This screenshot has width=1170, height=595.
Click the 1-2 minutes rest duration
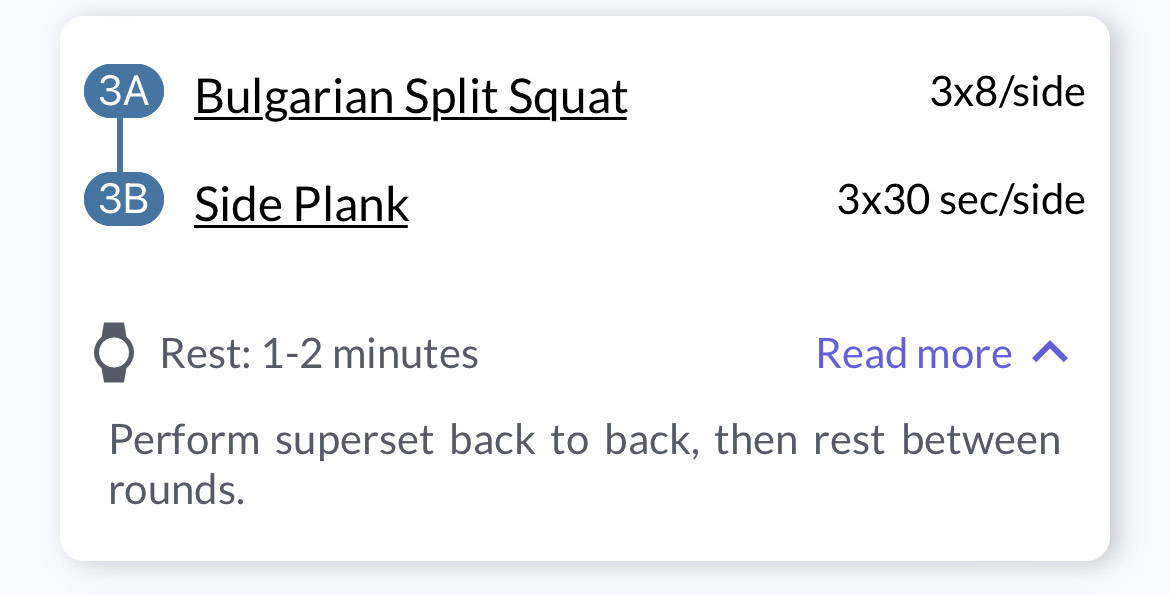coord(370,353)
